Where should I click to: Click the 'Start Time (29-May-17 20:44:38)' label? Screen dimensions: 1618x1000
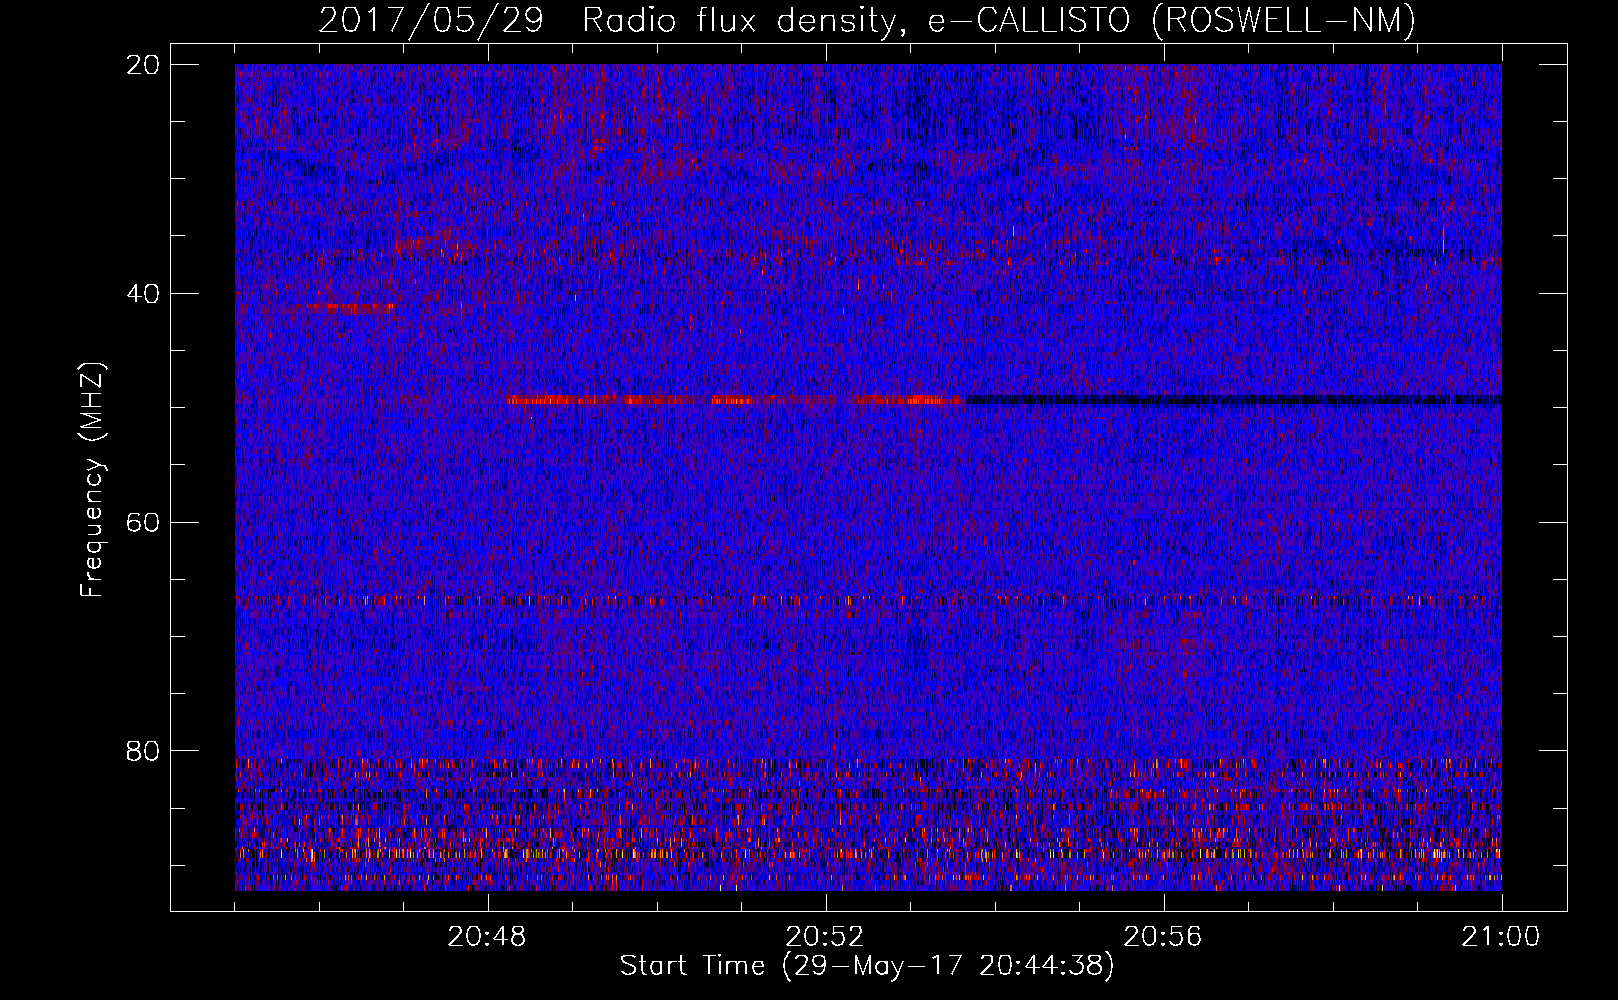867,966
